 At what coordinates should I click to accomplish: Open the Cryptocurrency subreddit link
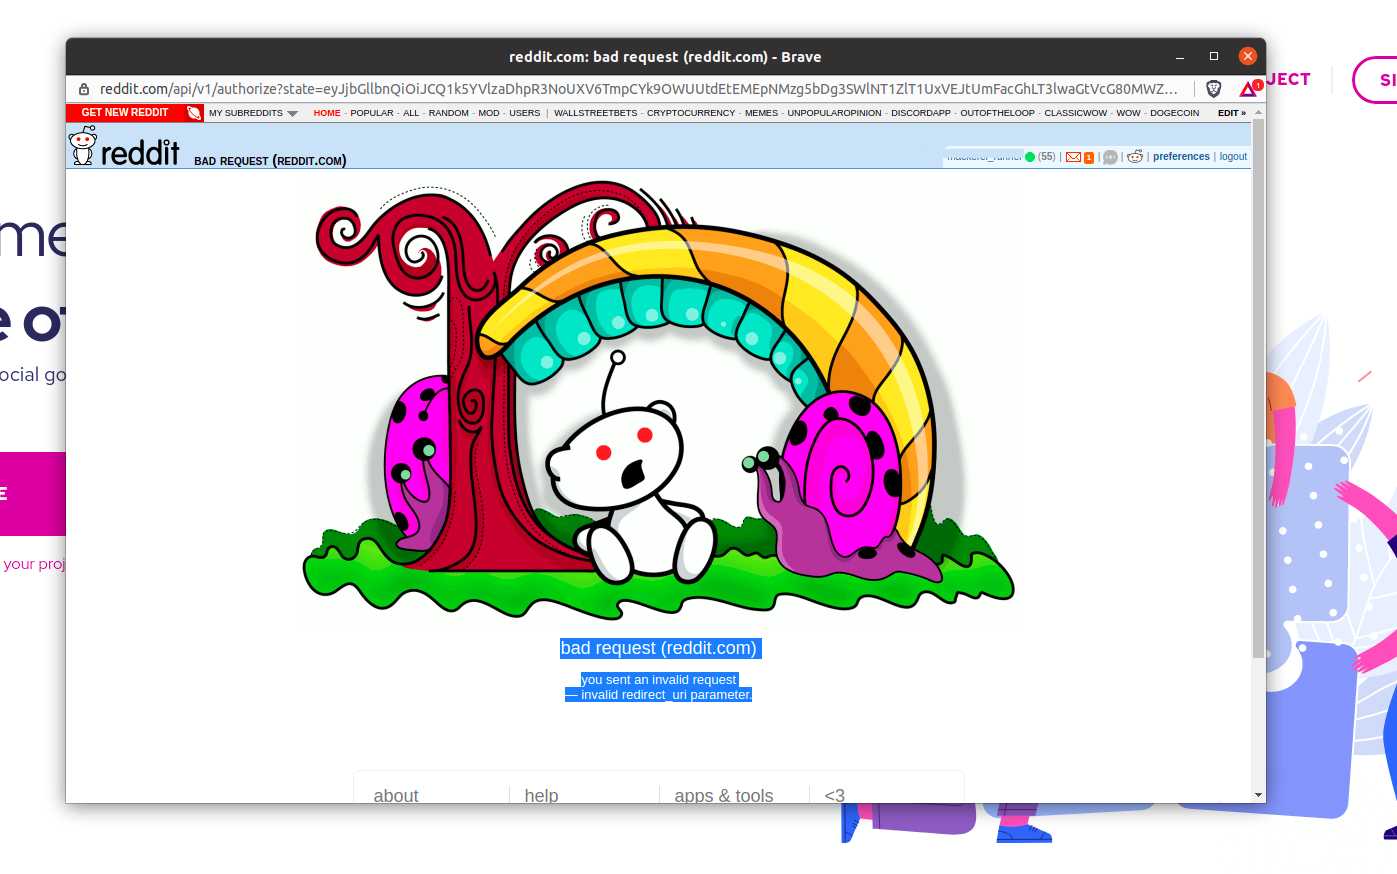tap(691, 113)
